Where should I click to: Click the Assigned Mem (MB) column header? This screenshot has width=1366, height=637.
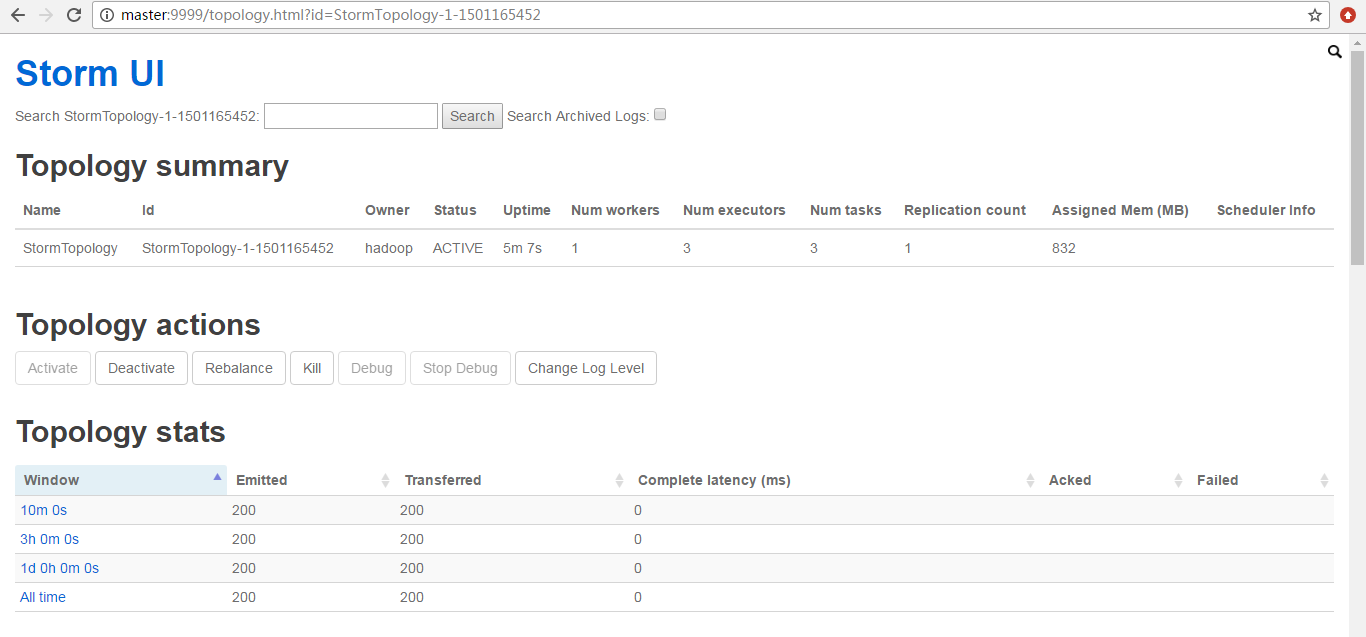pyautogui.click(x=1120, y=210)
